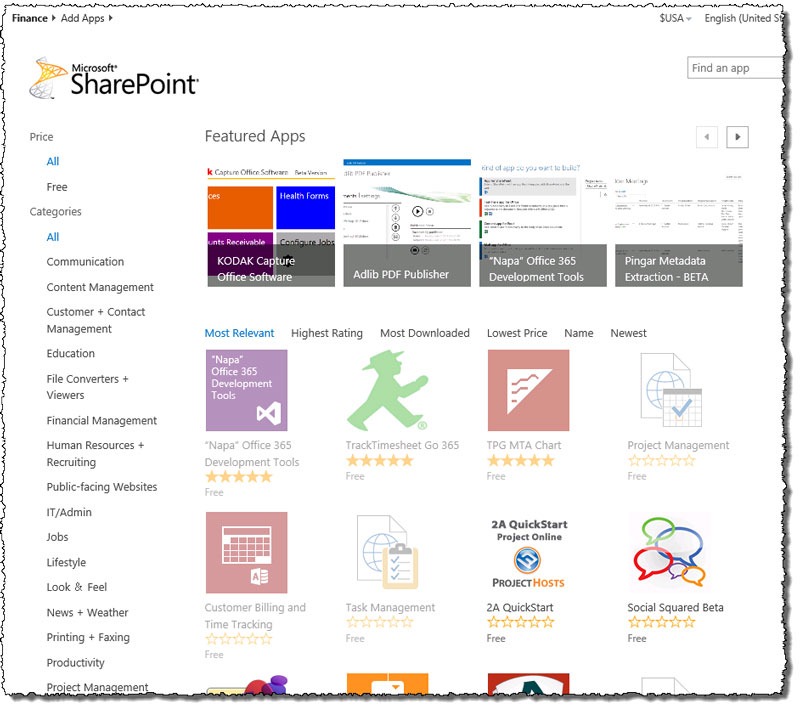Click the SharePoint logo
Screen dimensions: 800x712
tap(114, 78)
